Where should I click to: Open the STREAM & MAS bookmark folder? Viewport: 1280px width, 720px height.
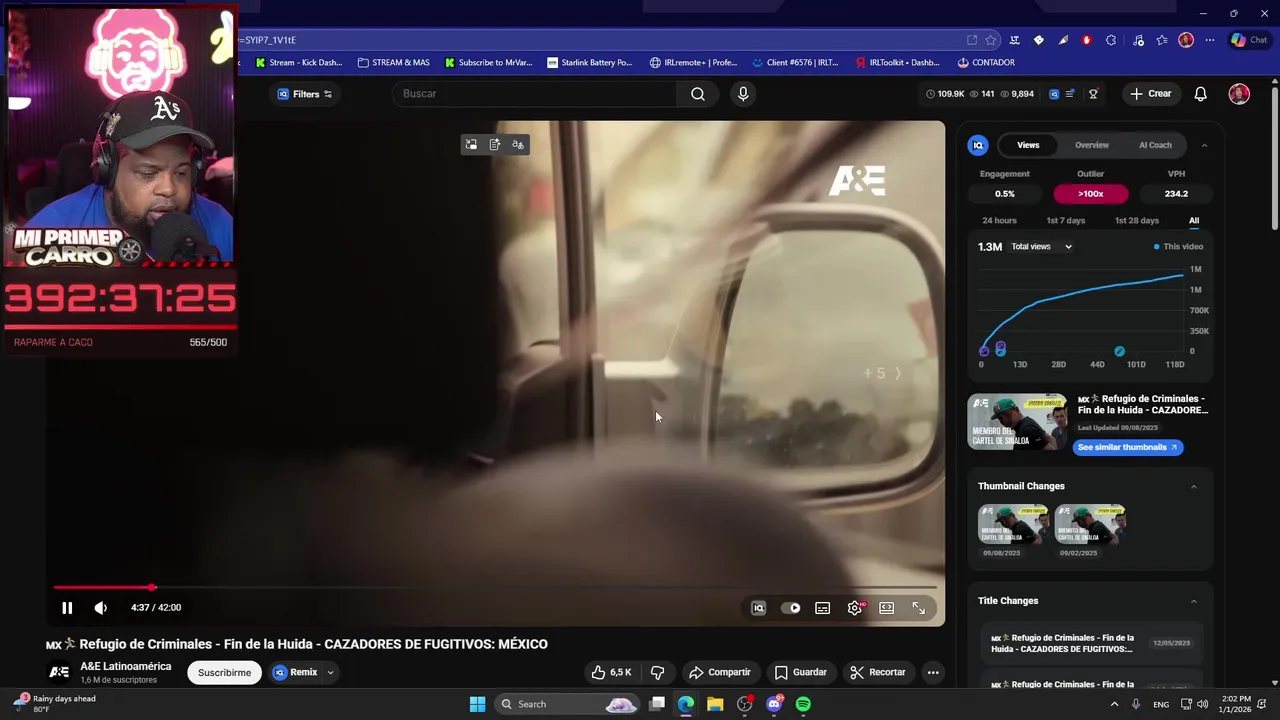(x=394, y=63)
